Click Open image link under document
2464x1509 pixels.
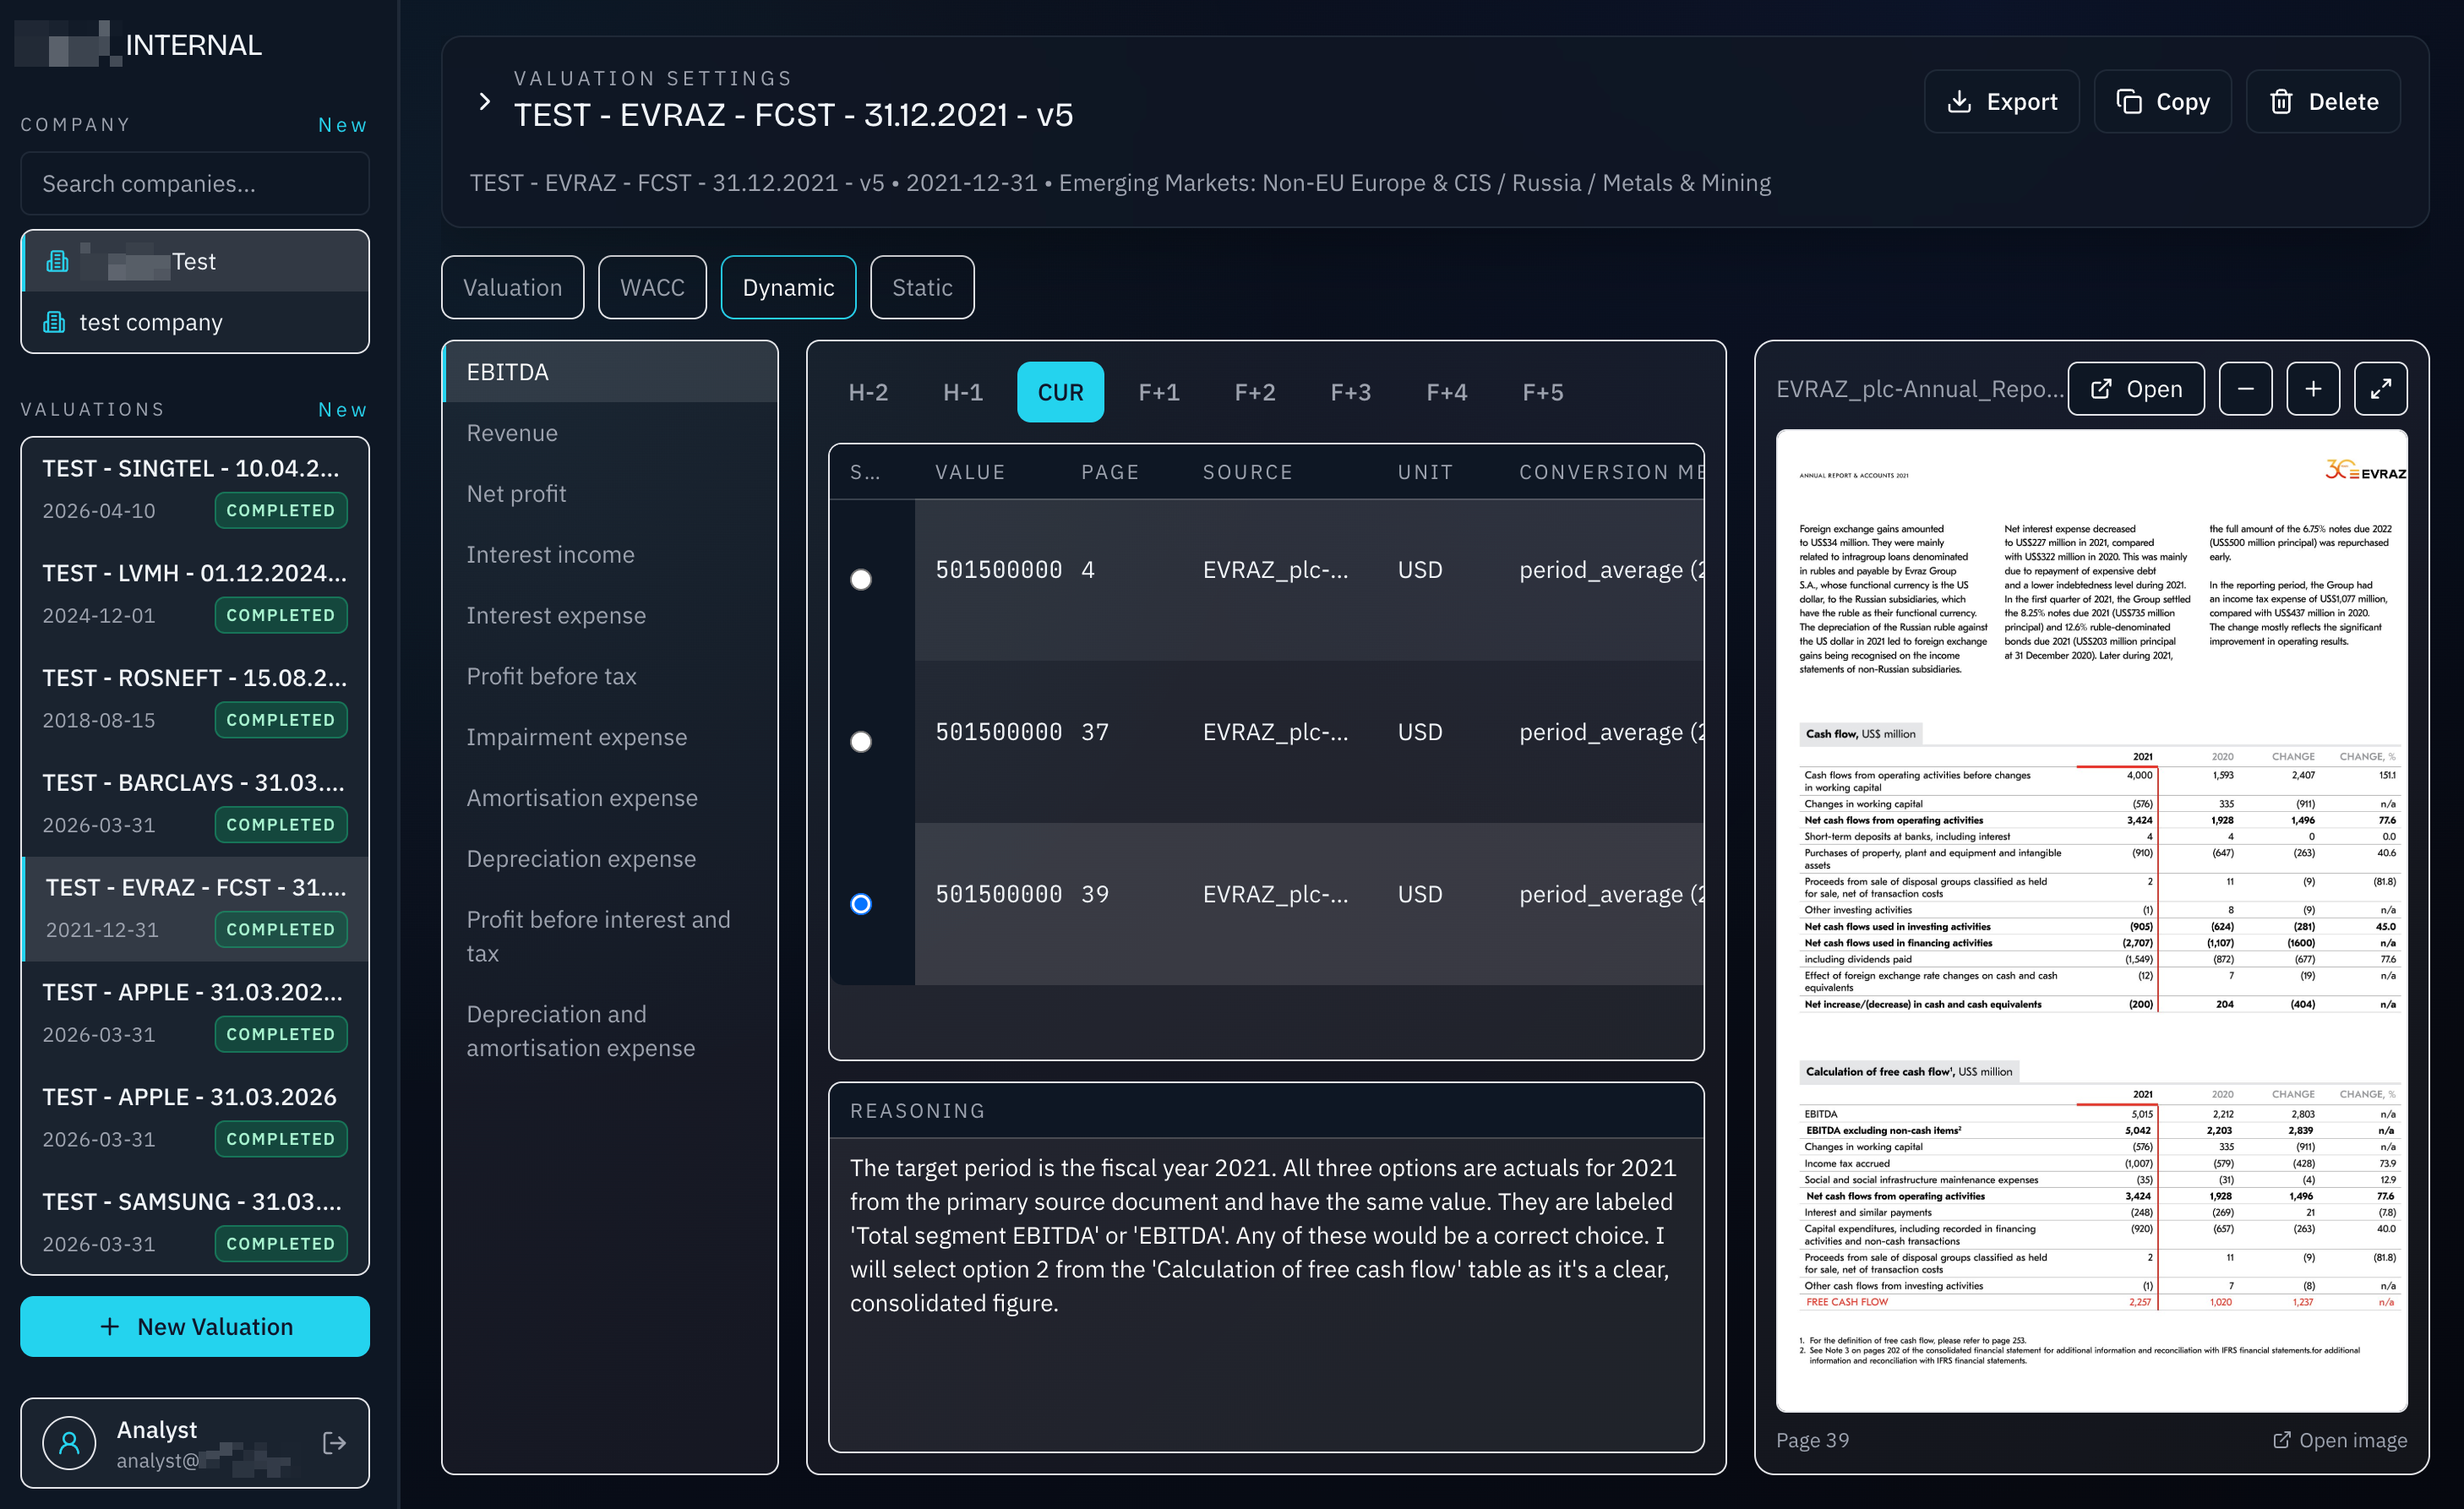pyautogui.click(x=2340, y=1440)
